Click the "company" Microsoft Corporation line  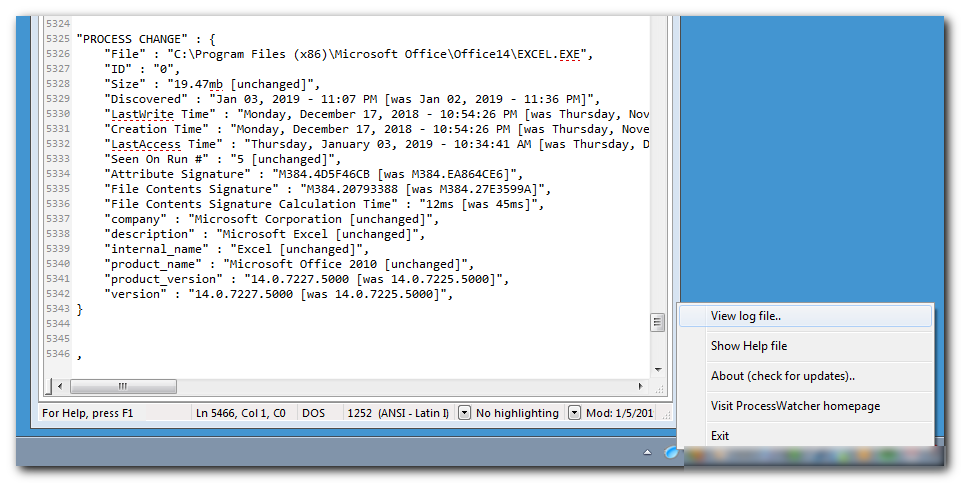point(272,219)
